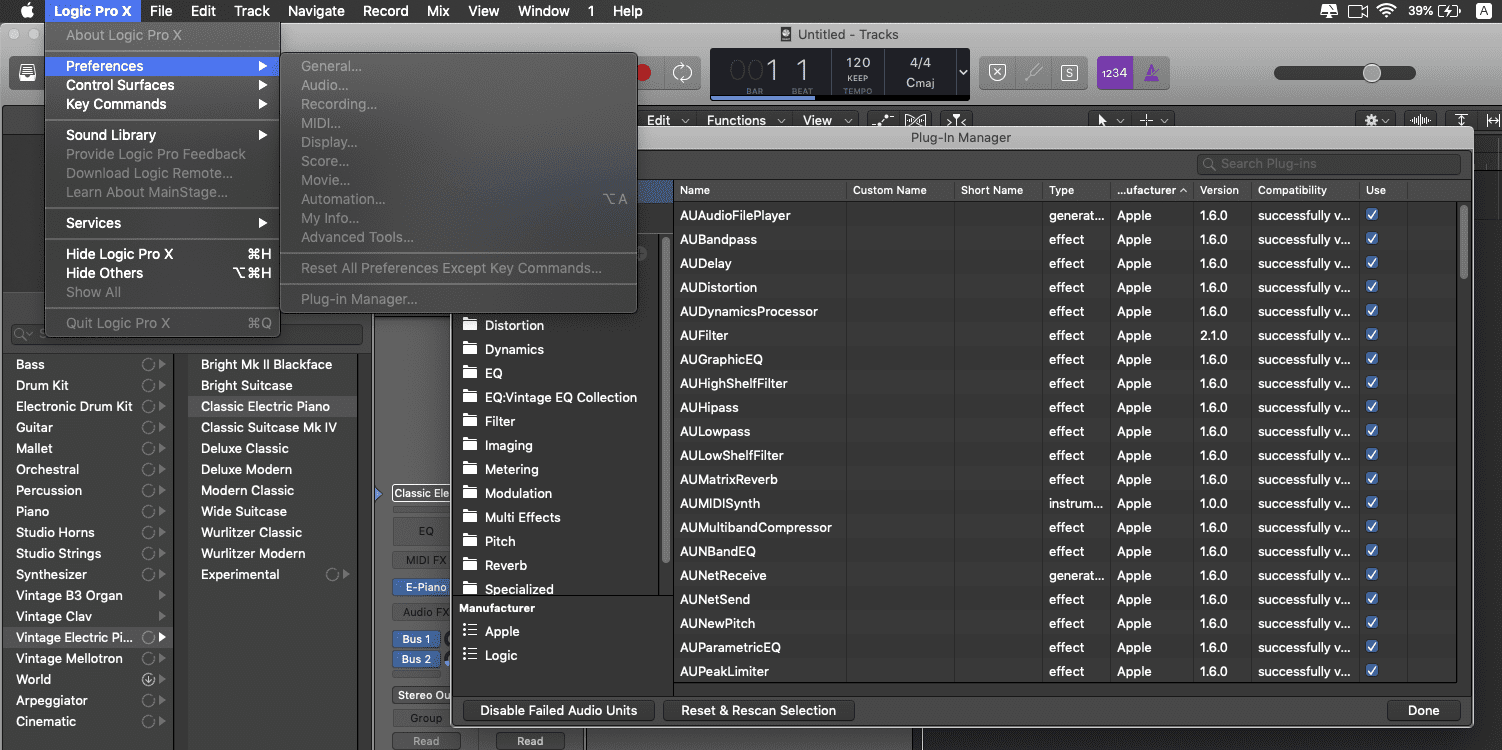Sort by the Manufacturer column header
Screen dimensions: 1502x750
(x=1151, y=190)
